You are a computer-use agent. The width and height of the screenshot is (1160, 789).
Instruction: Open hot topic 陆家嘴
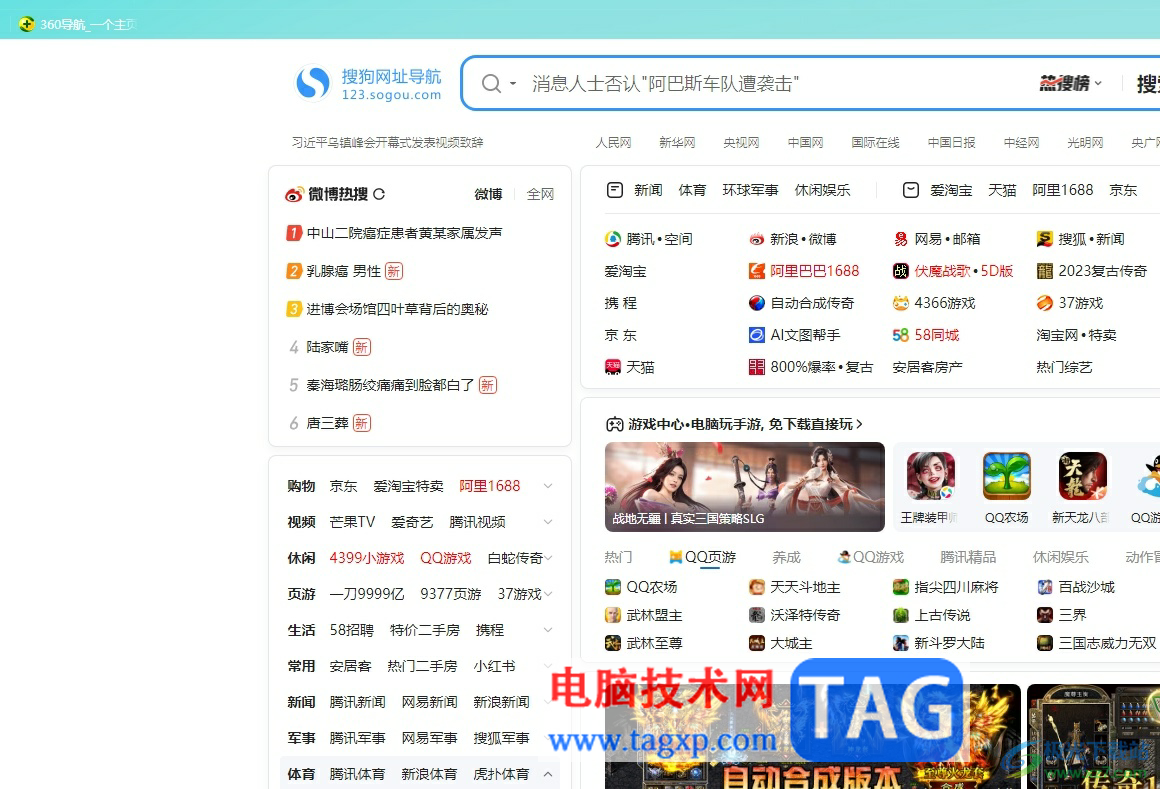(327, 347)
